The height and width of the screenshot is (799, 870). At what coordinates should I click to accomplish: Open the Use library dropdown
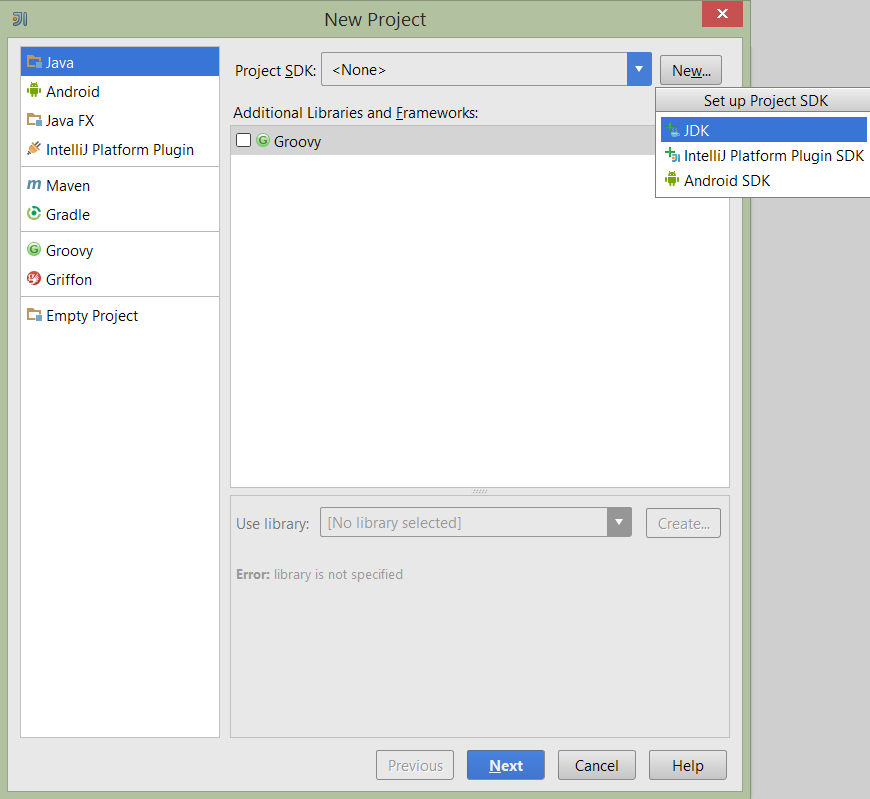point(618,522)
